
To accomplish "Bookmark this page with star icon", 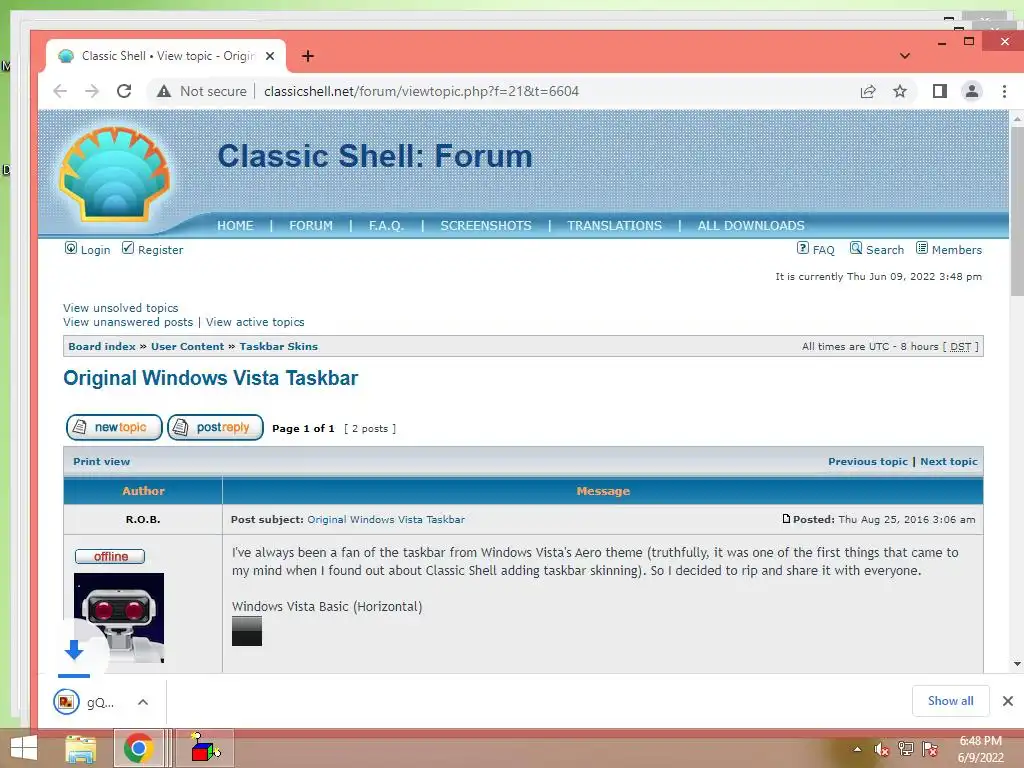I will [900, 91].
